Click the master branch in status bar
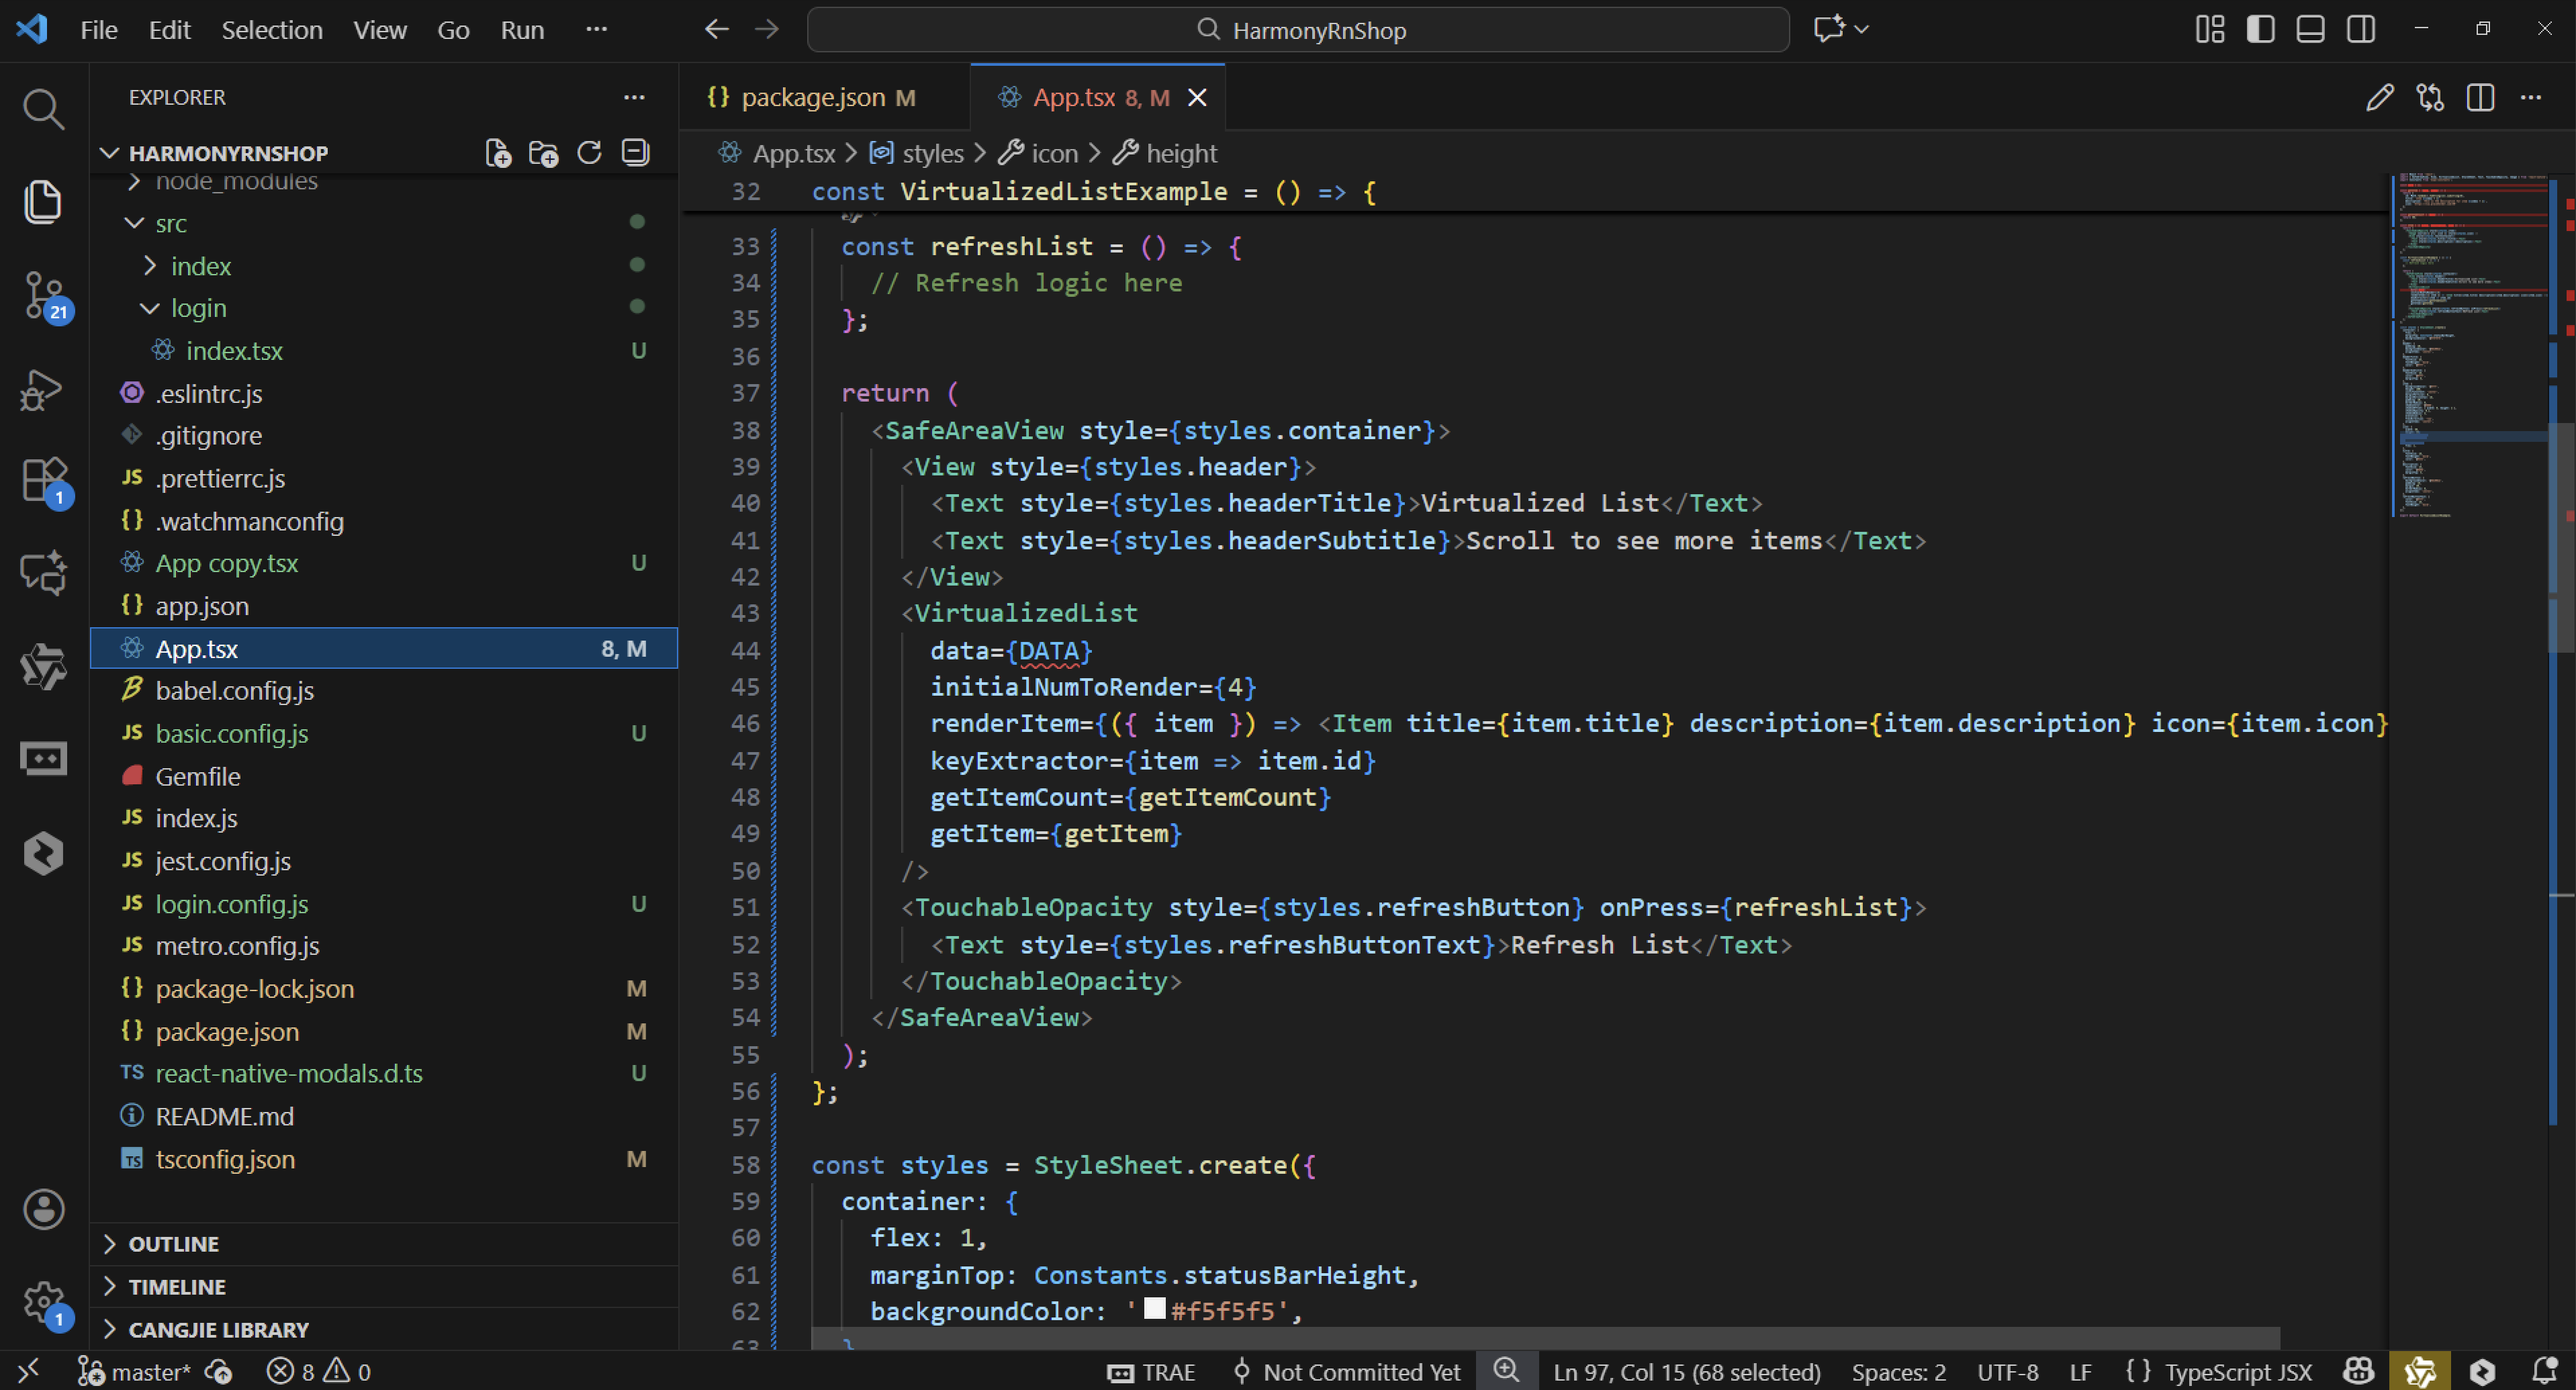The width and height of the screenshot is (2576, 1390). [150, 1372]
